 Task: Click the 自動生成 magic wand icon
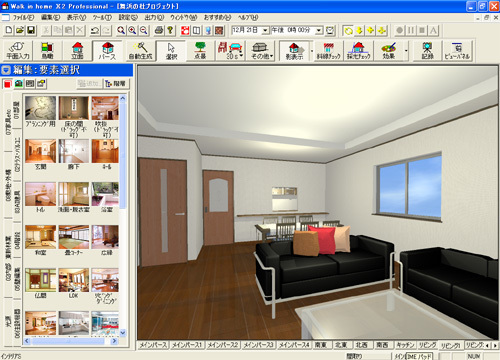pos(140,51)
